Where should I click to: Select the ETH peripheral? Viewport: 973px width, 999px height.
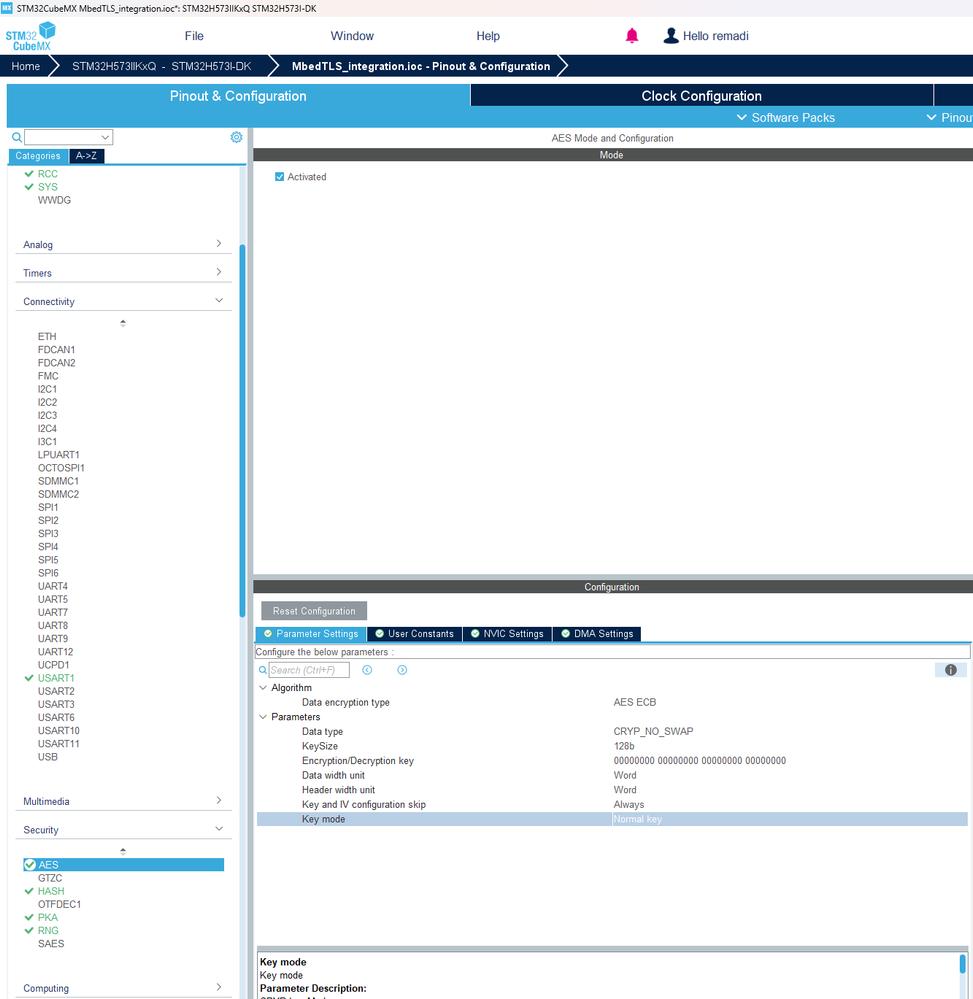tap(47, 336)
